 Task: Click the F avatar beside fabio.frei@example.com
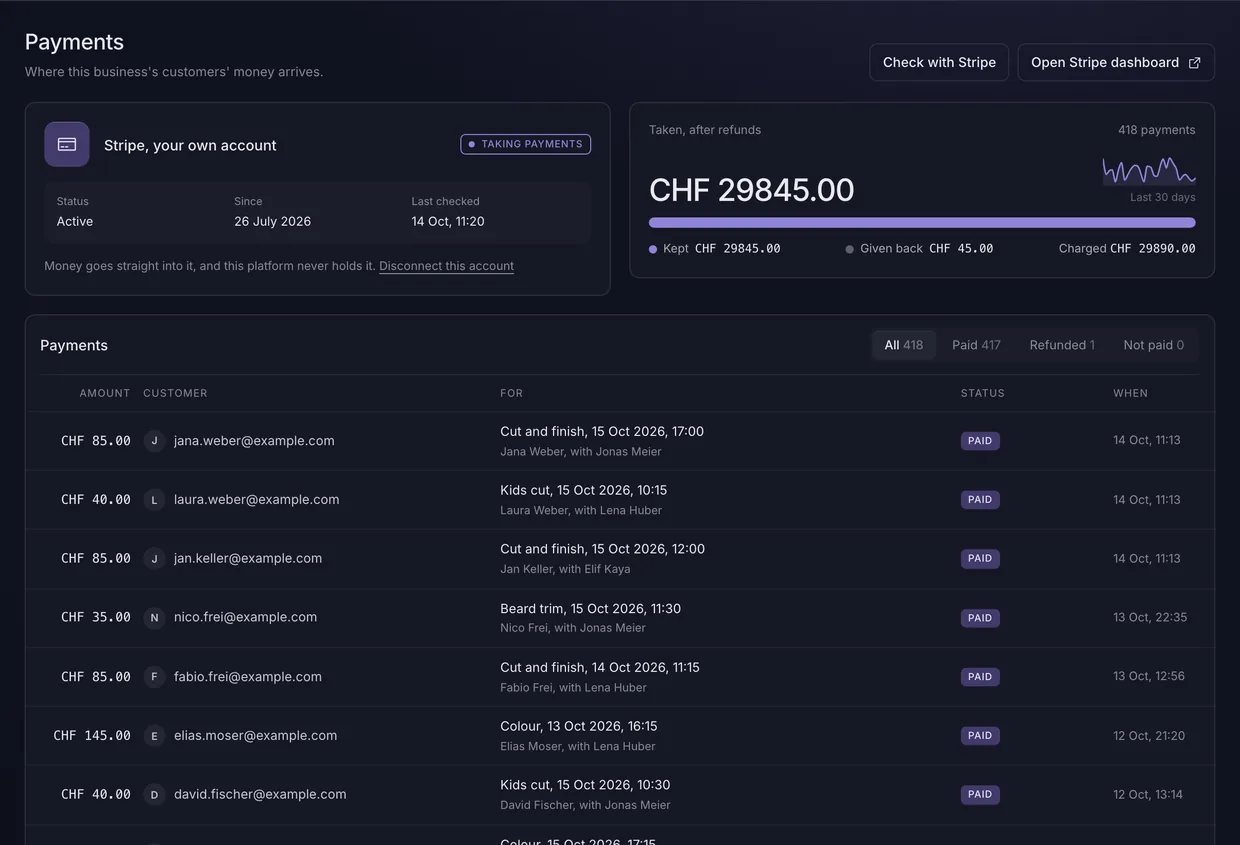154,677
